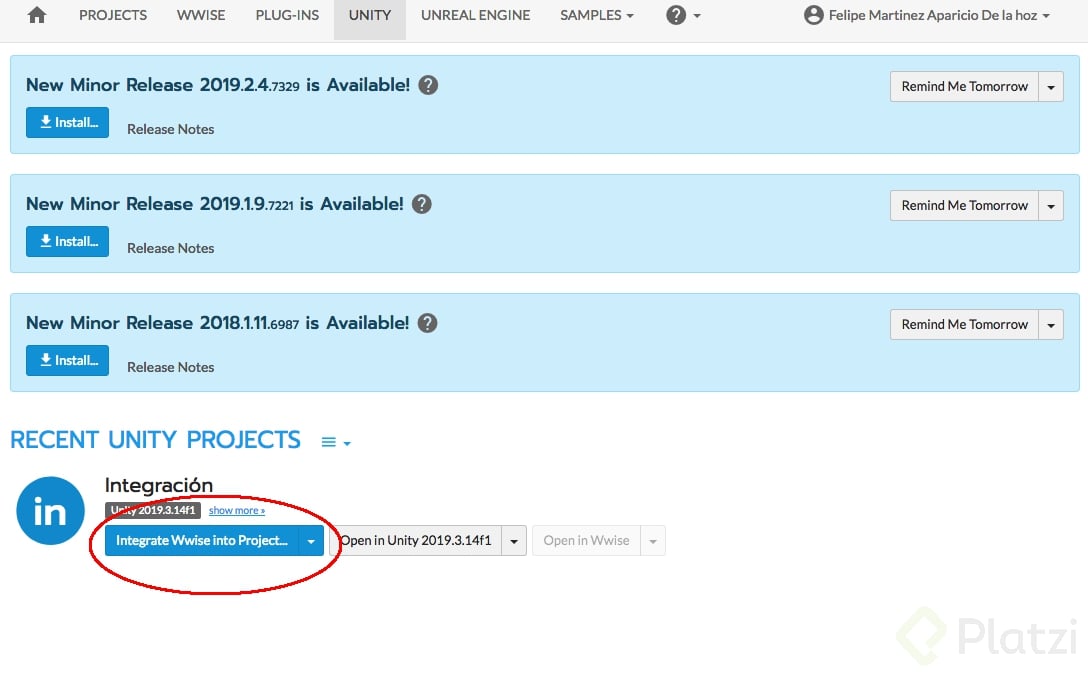The width and height of the screenshot is (1088, 673).
Task: Click the Open in Wwise button
Action: click(x=586, y=540)
